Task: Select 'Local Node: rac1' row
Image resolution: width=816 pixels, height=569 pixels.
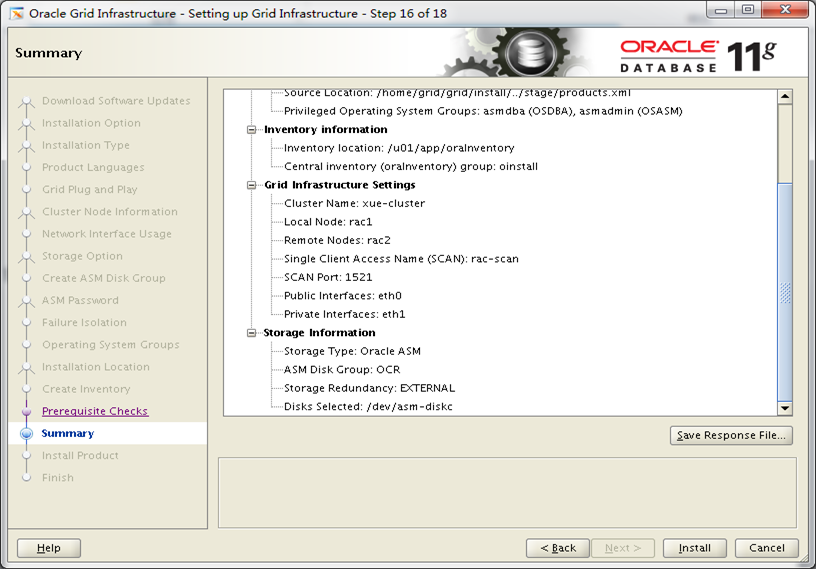Action: click(328, 222)
